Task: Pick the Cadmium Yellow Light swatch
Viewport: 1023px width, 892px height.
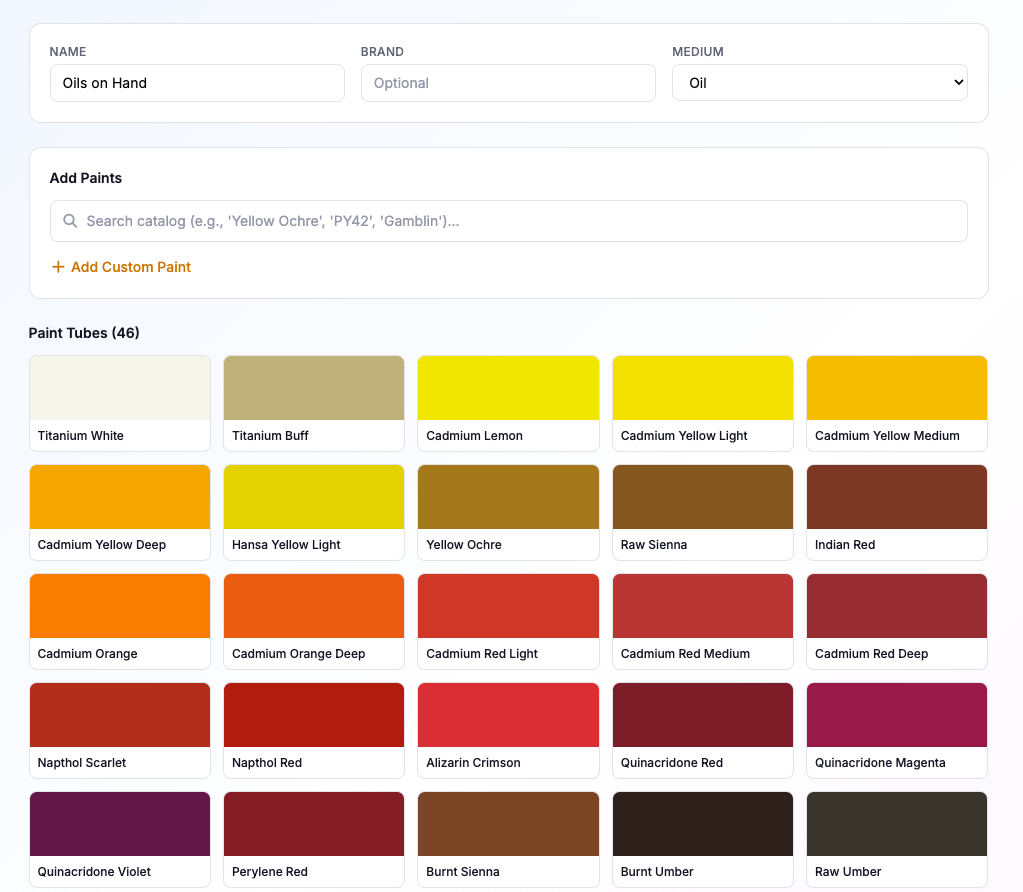Action: click(x=703, y=388)
